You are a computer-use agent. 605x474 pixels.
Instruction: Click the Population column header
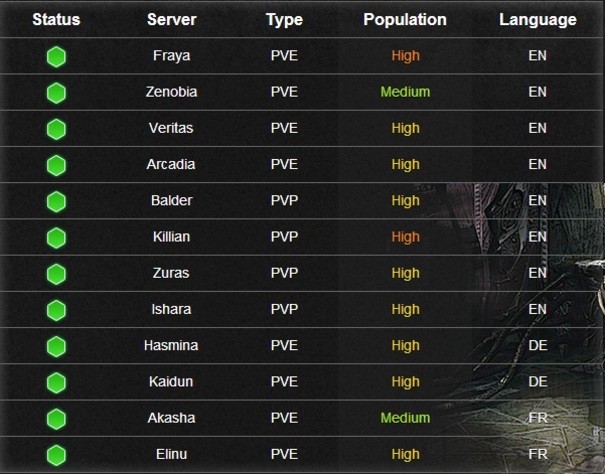point(405,20)
